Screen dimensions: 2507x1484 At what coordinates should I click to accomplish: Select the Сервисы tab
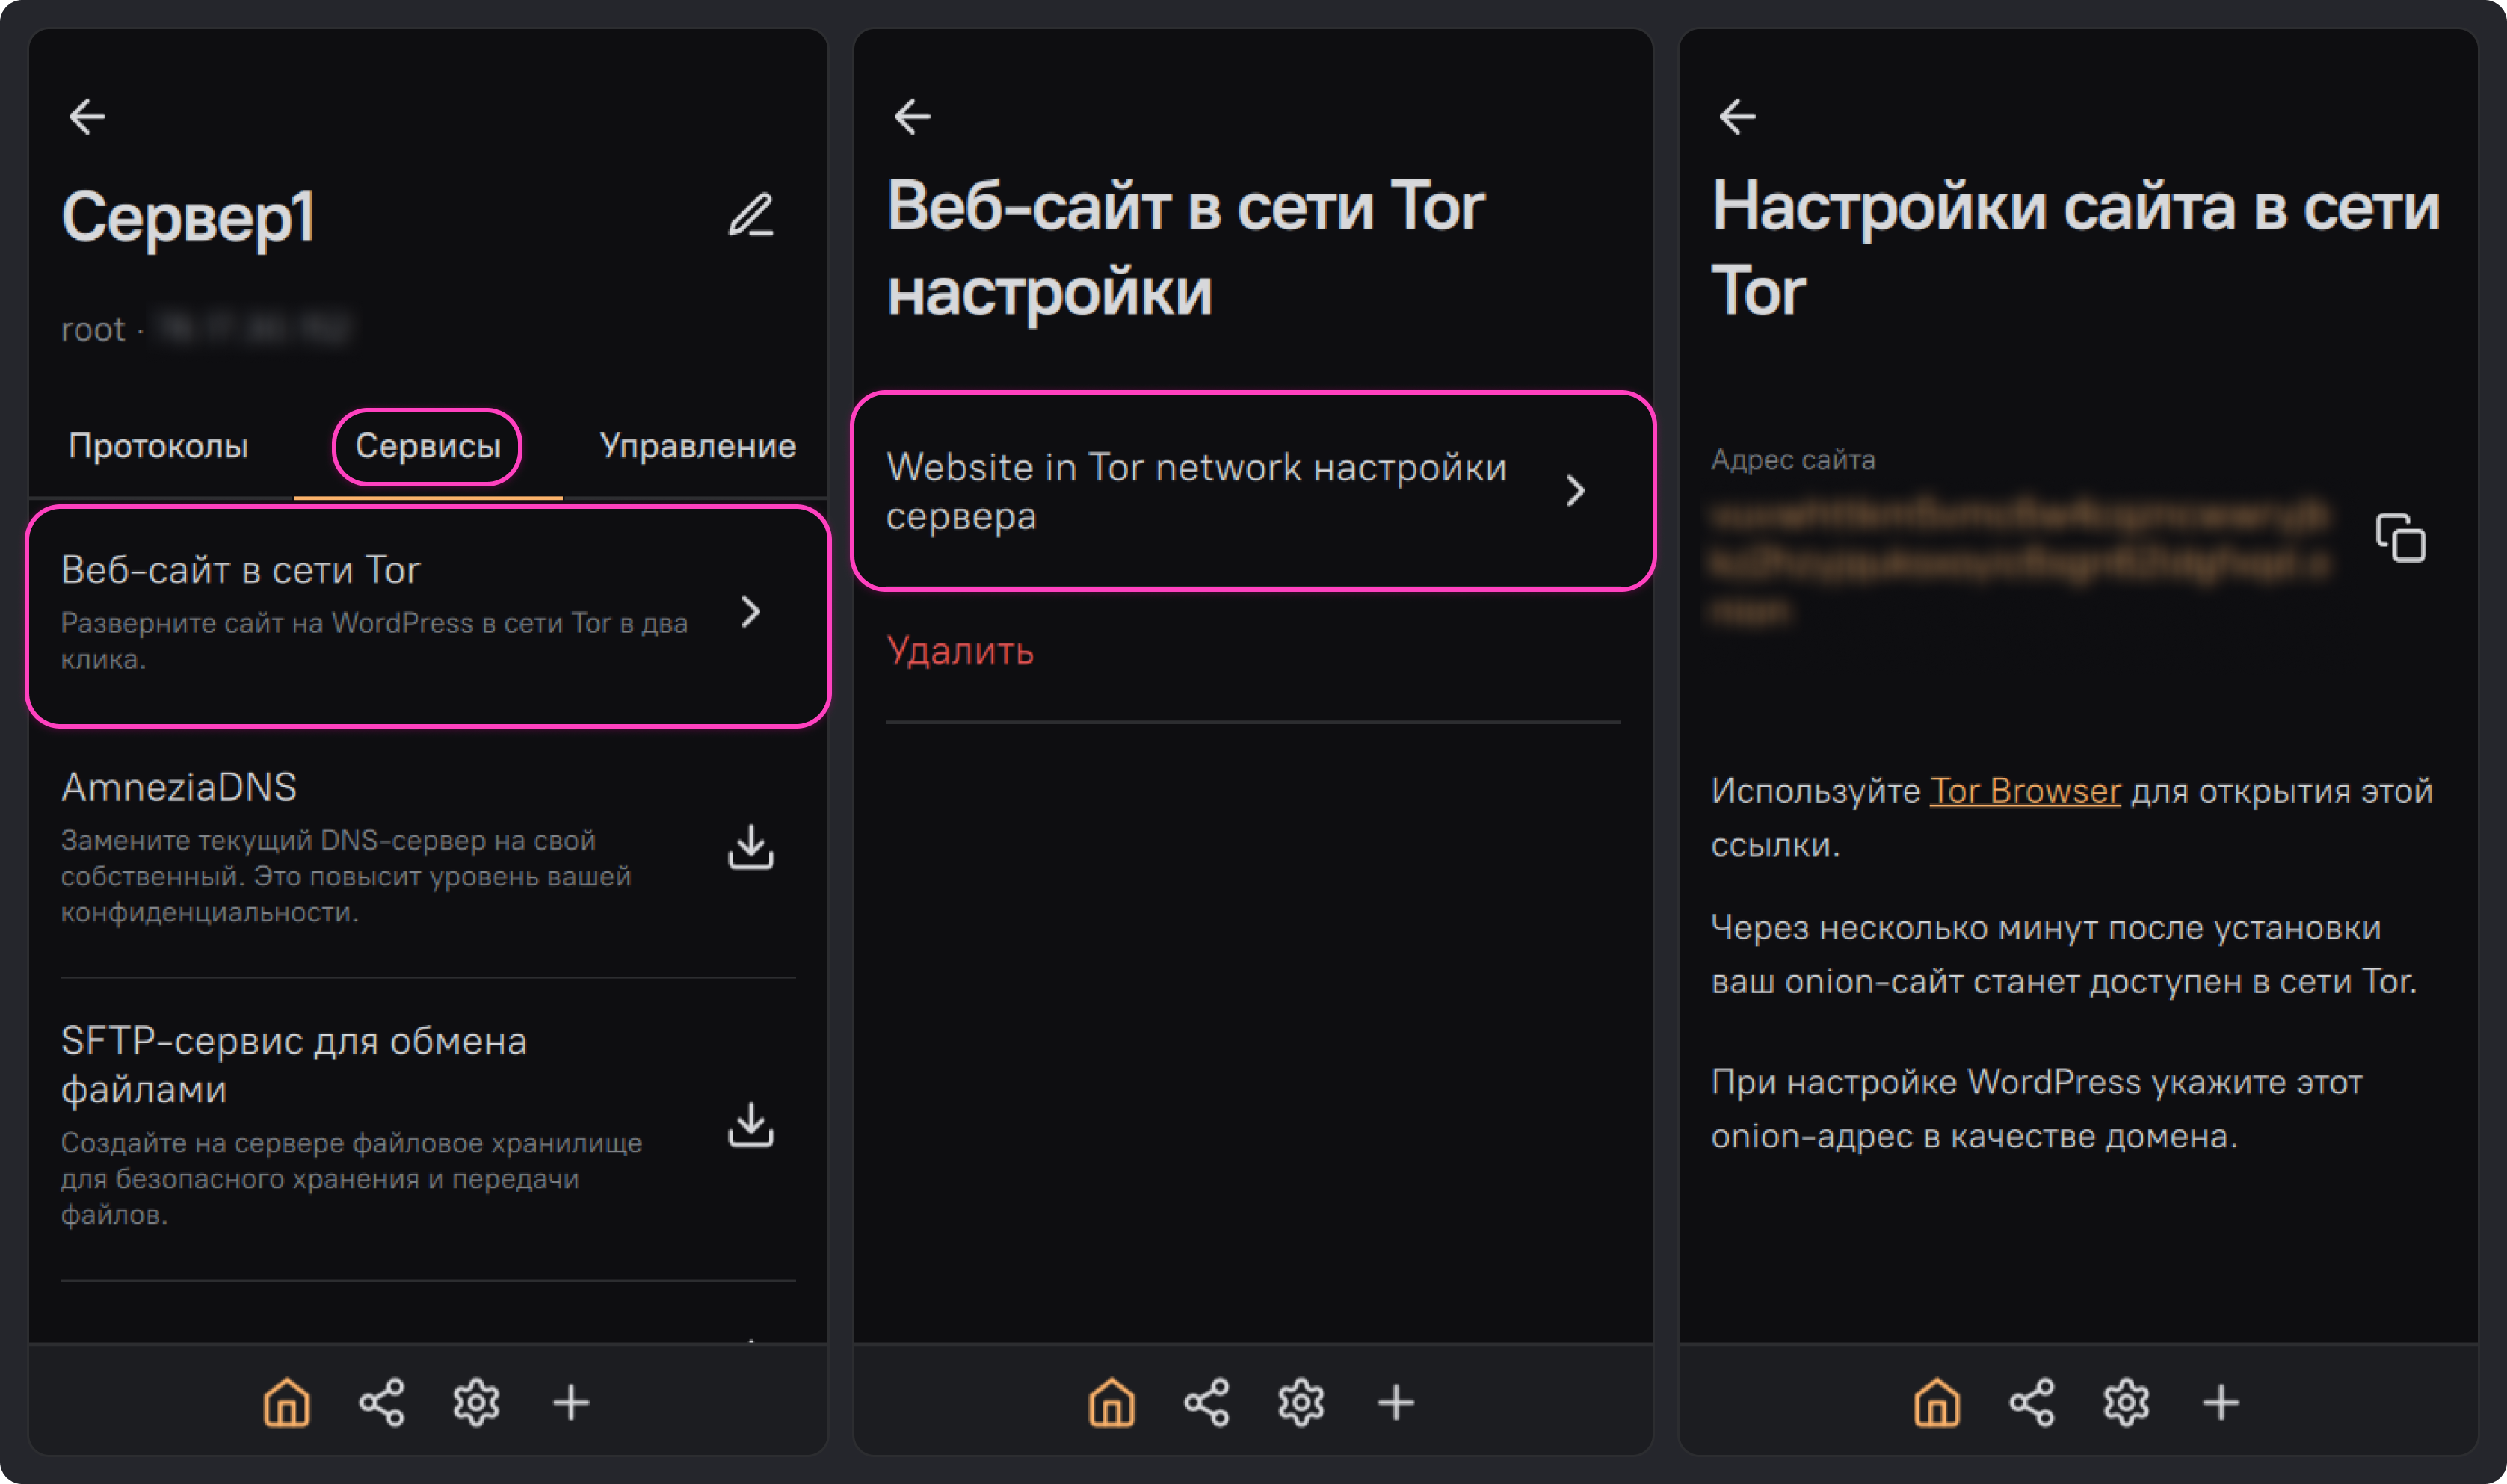click(x=427, y=446)
